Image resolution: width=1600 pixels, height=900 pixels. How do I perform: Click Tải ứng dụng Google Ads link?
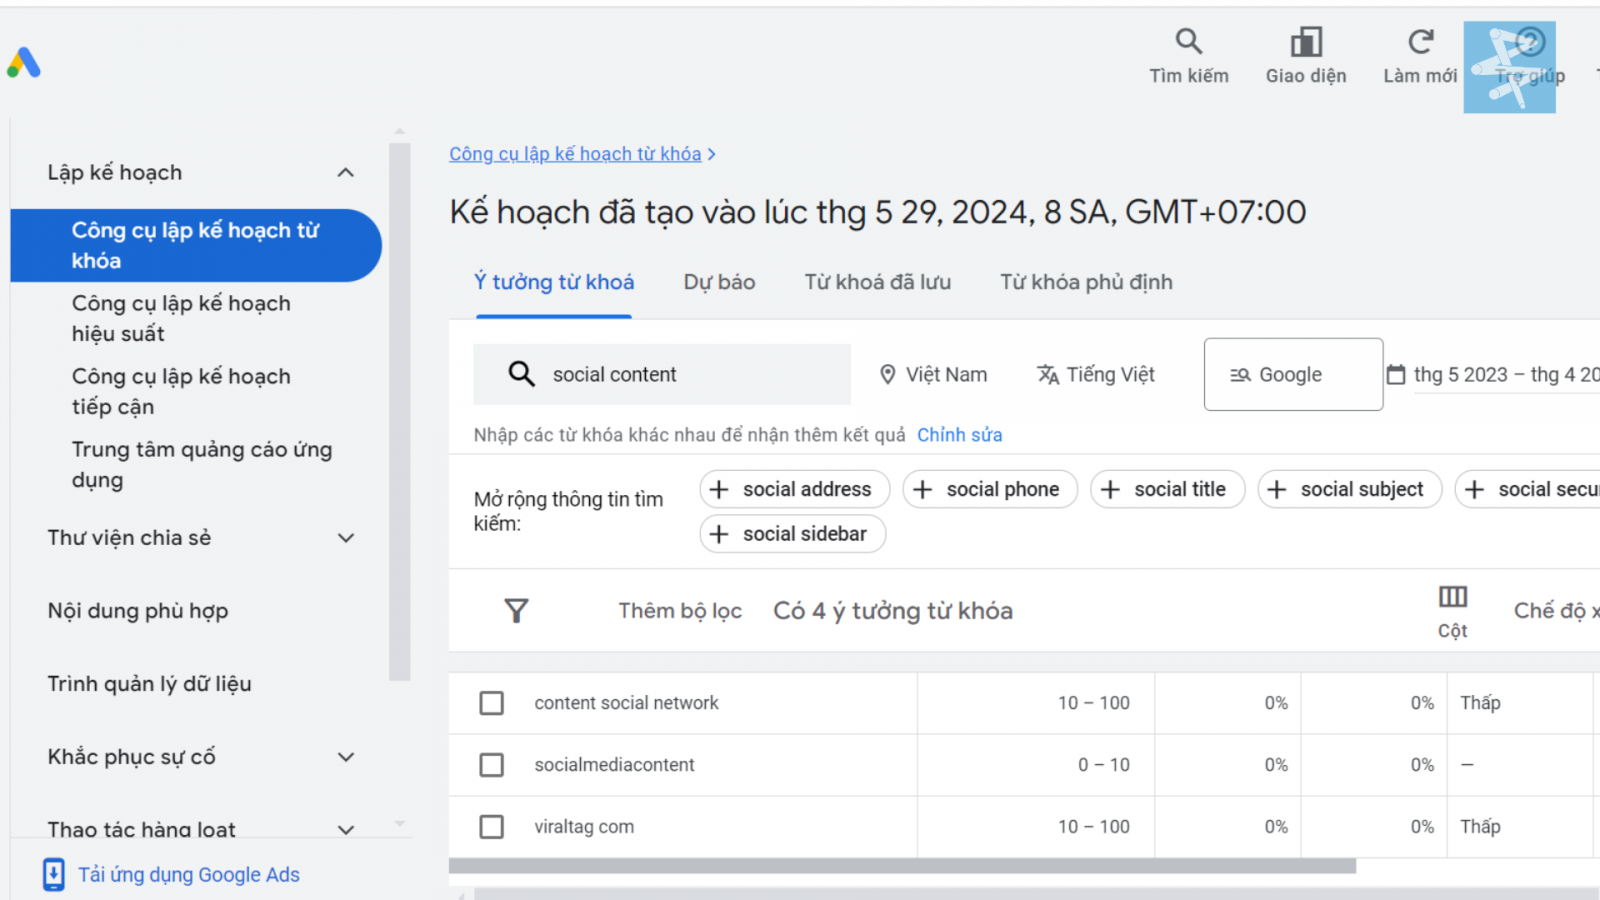(189, 875)
